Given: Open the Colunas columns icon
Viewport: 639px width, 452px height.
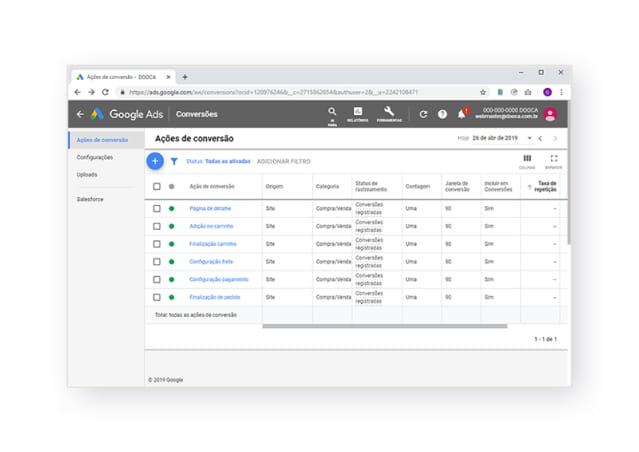Looking at the screenshot, I should click(527, 158).
